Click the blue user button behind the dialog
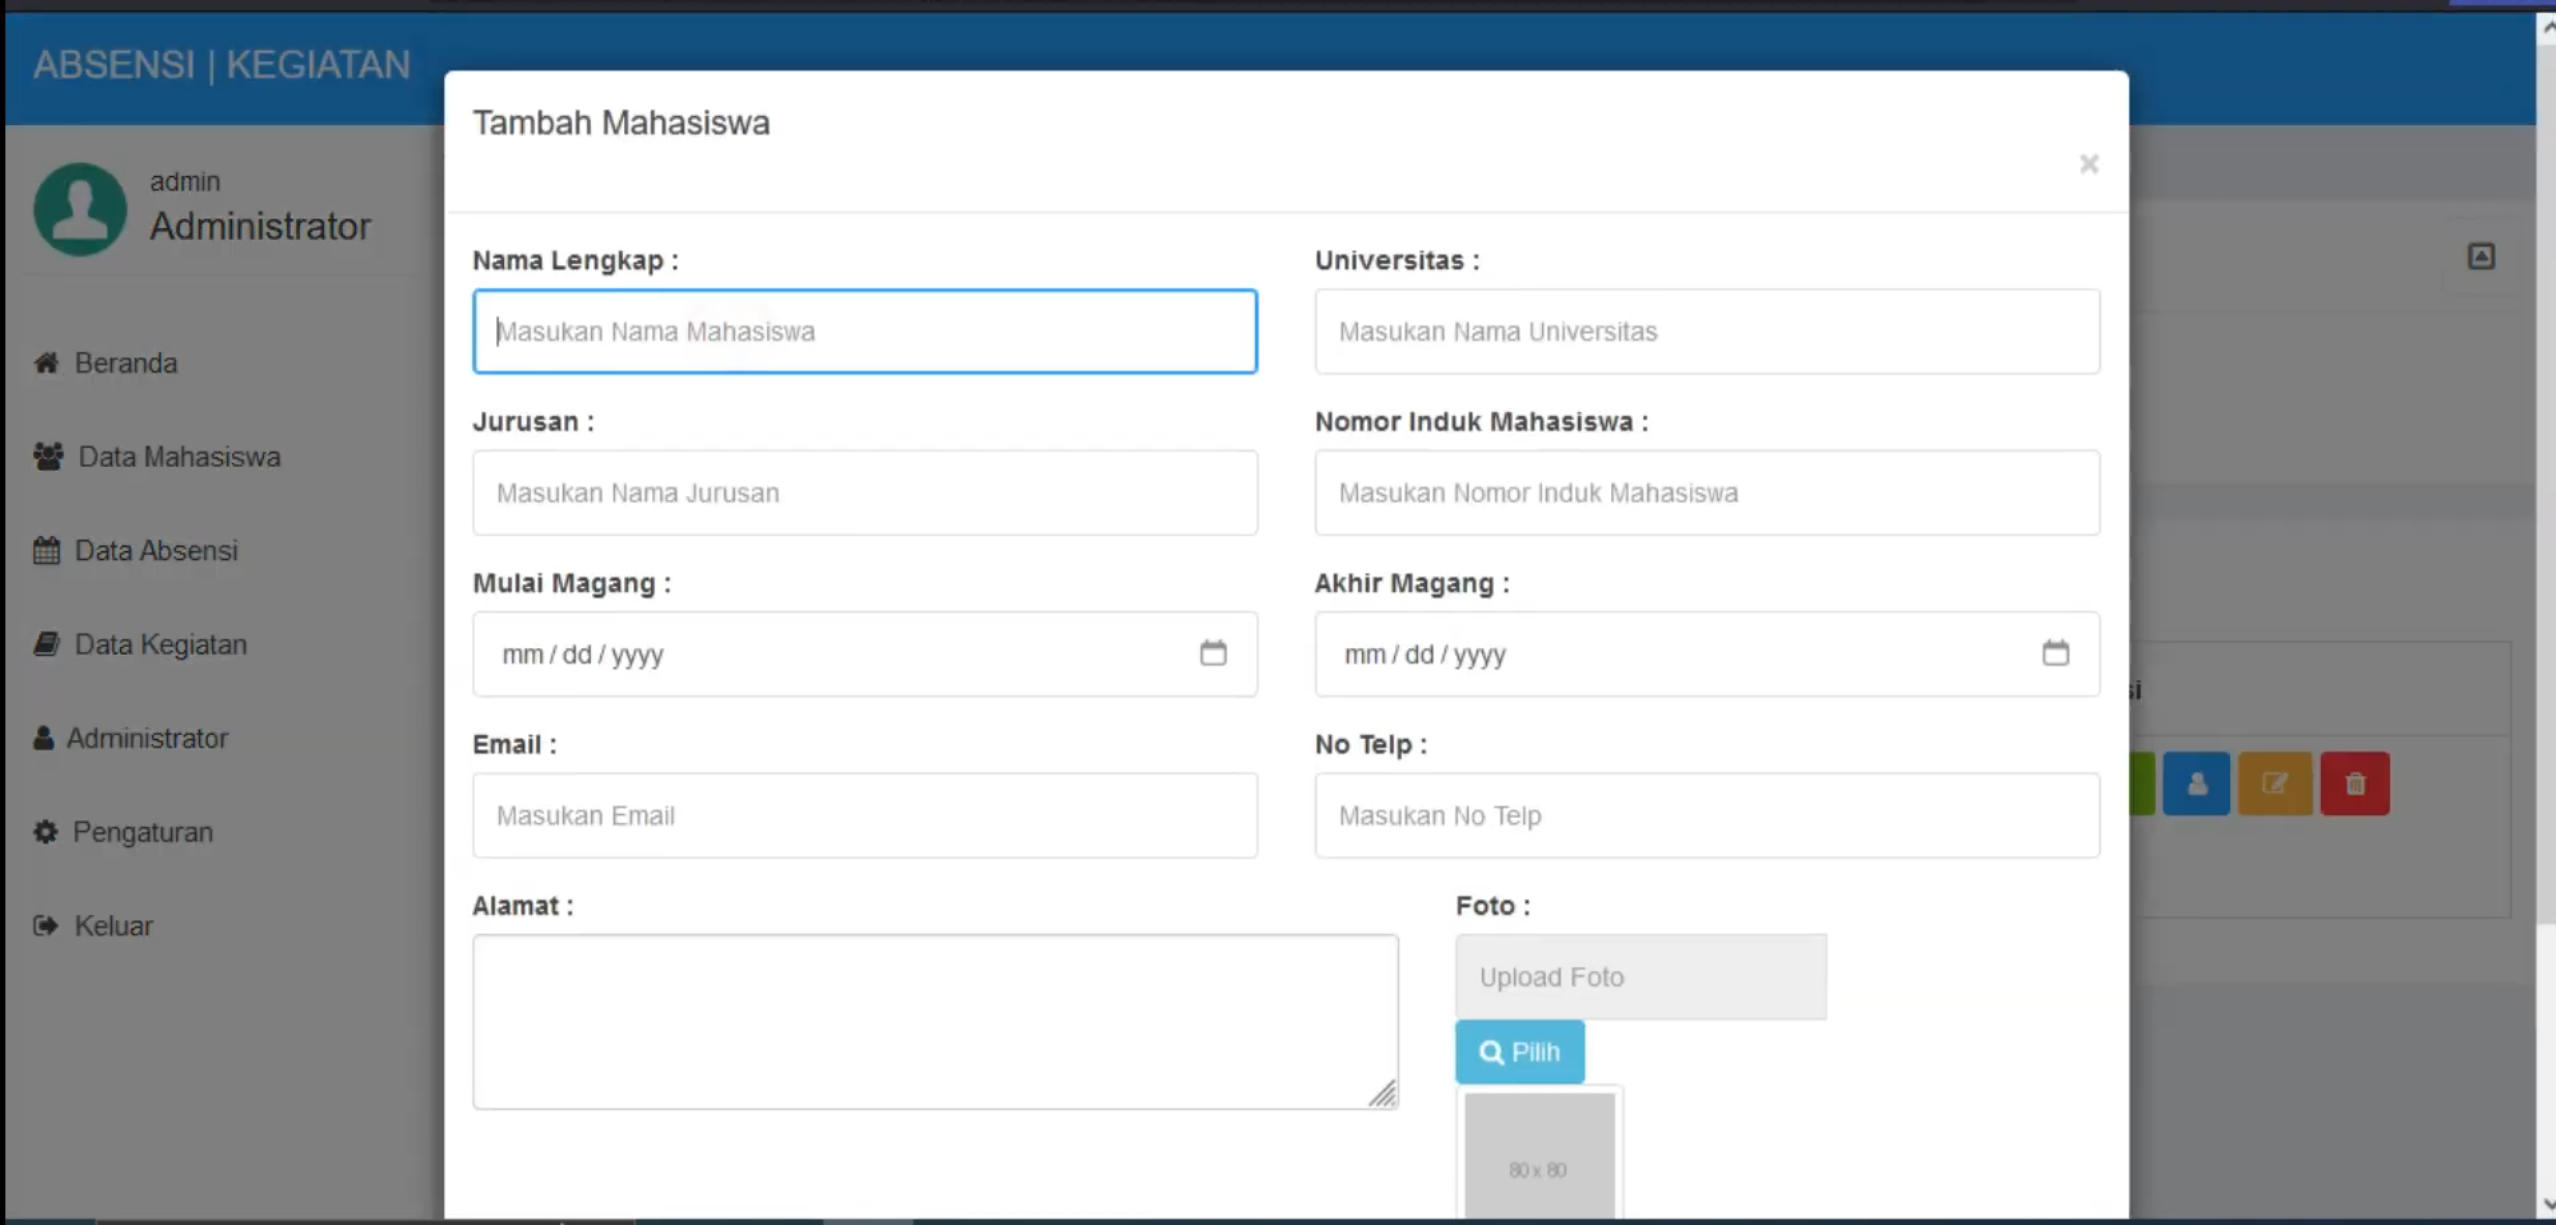 pos(2196,783)
